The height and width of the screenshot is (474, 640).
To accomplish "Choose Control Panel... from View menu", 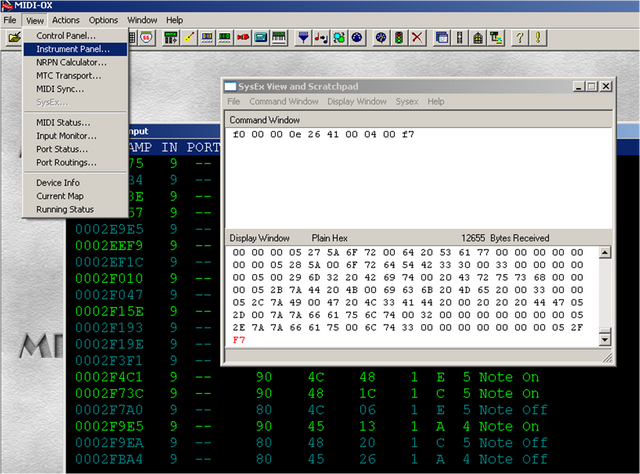I will tap(76, 36).
